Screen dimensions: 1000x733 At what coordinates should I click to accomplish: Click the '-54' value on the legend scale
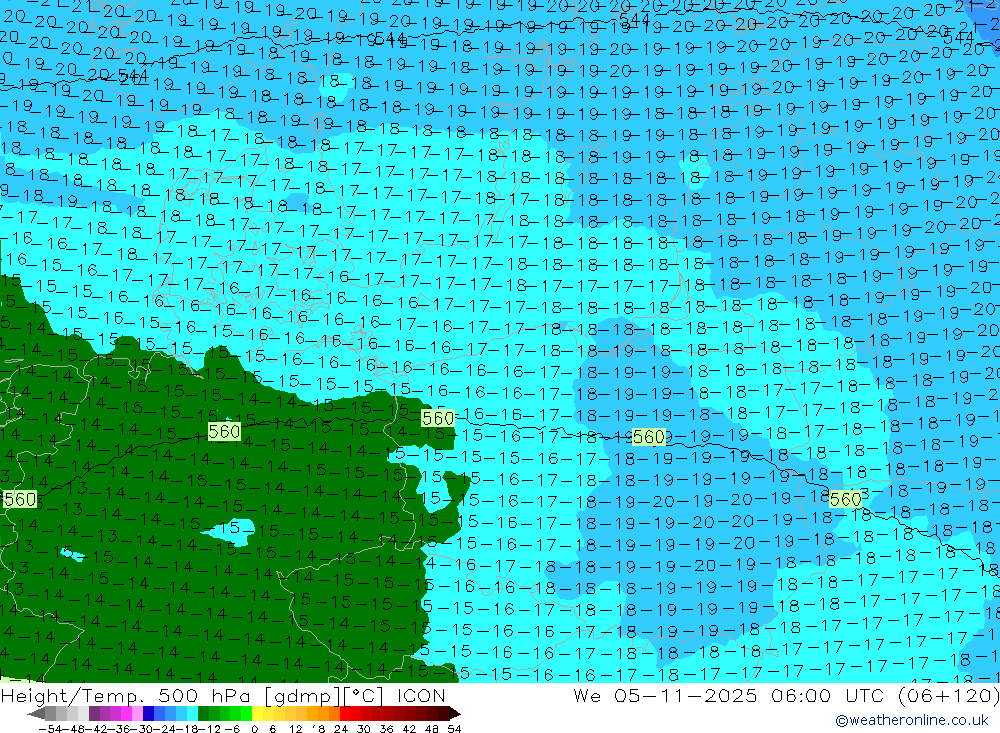pyautogui.click(x=50, y=729)
